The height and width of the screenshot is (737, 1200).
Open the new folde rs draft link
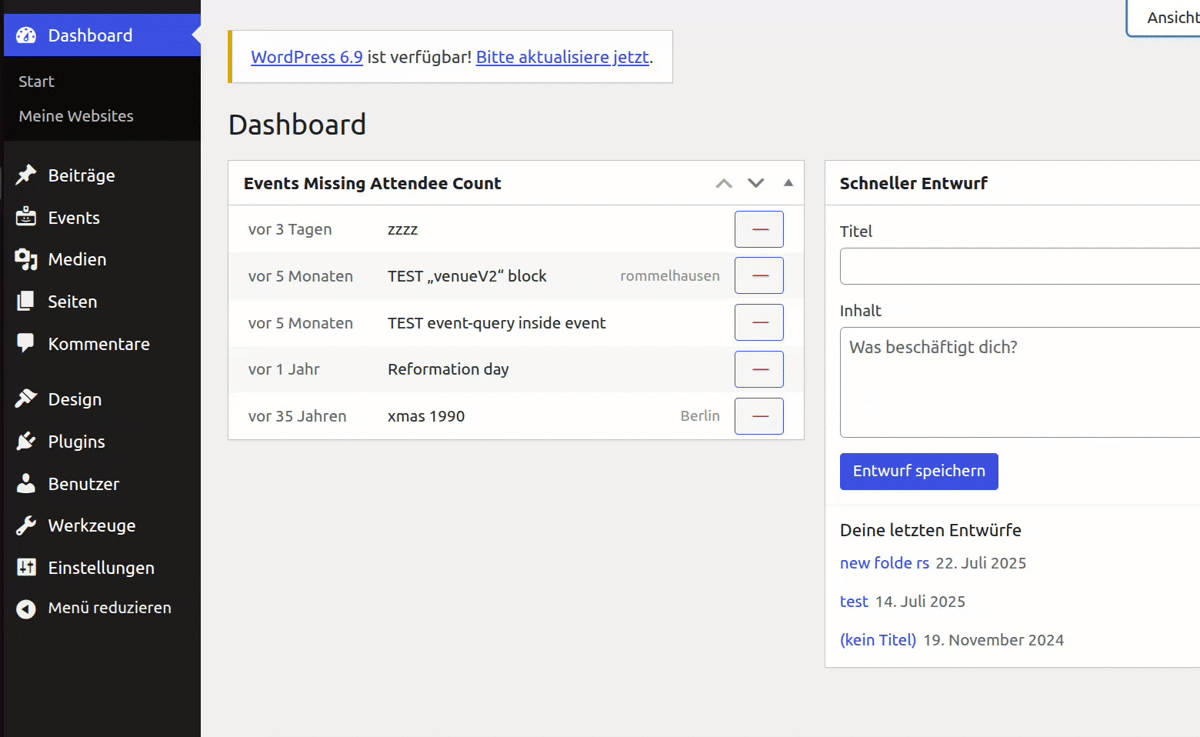[x=884, y=563]
